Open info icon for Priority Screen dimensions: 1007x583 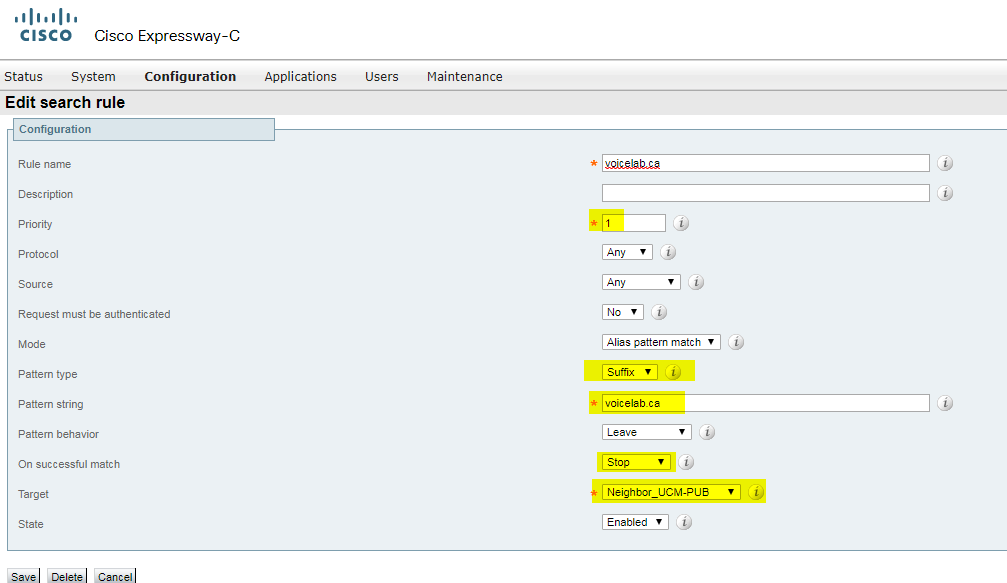[x=681, y=223]
